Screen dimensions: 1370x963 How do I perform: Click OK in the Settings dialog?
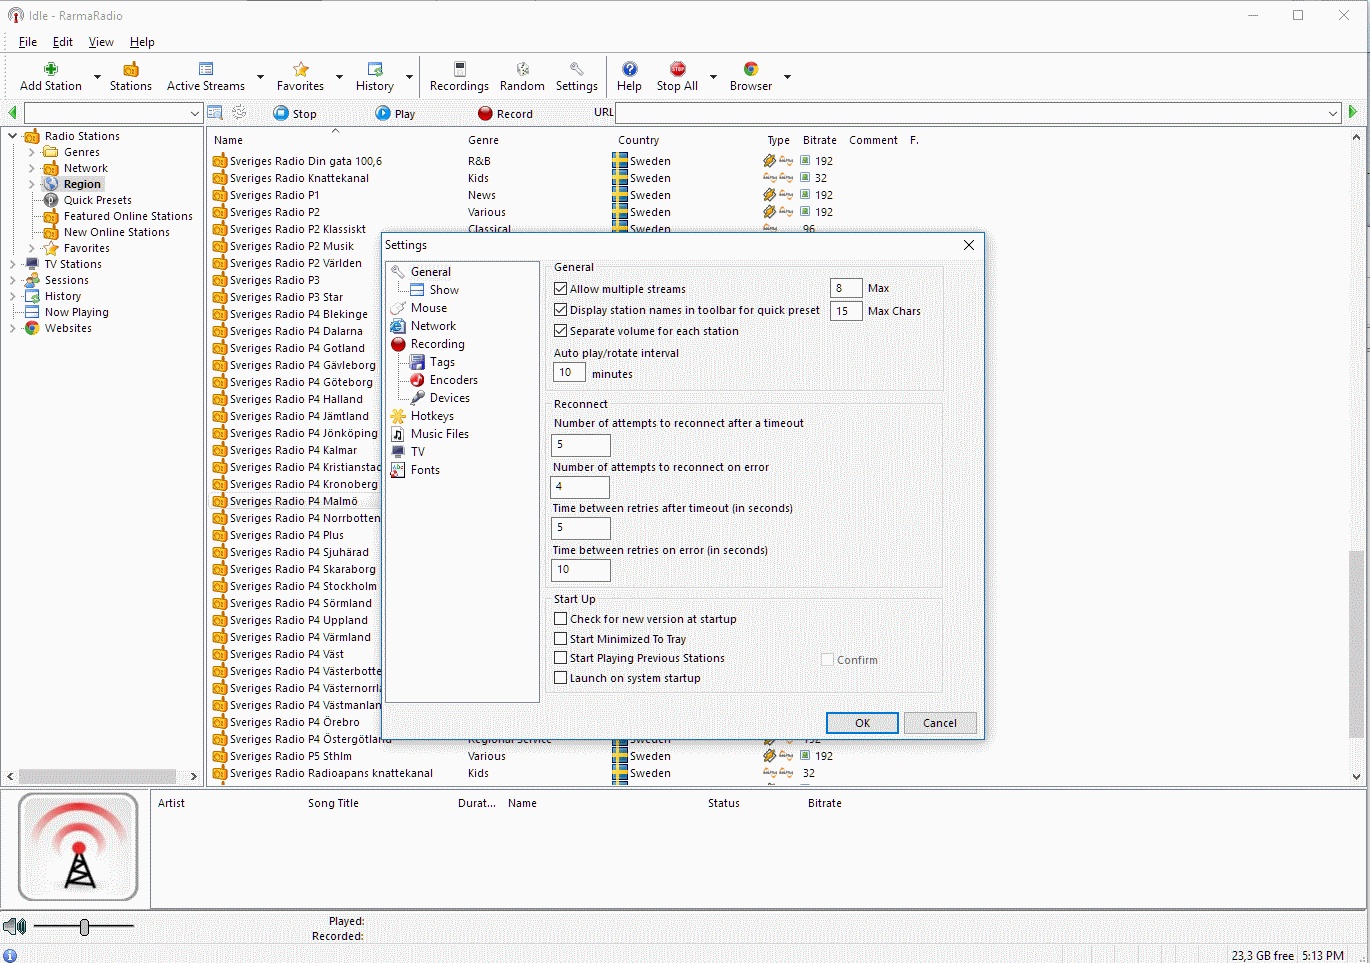coord(862,723)
